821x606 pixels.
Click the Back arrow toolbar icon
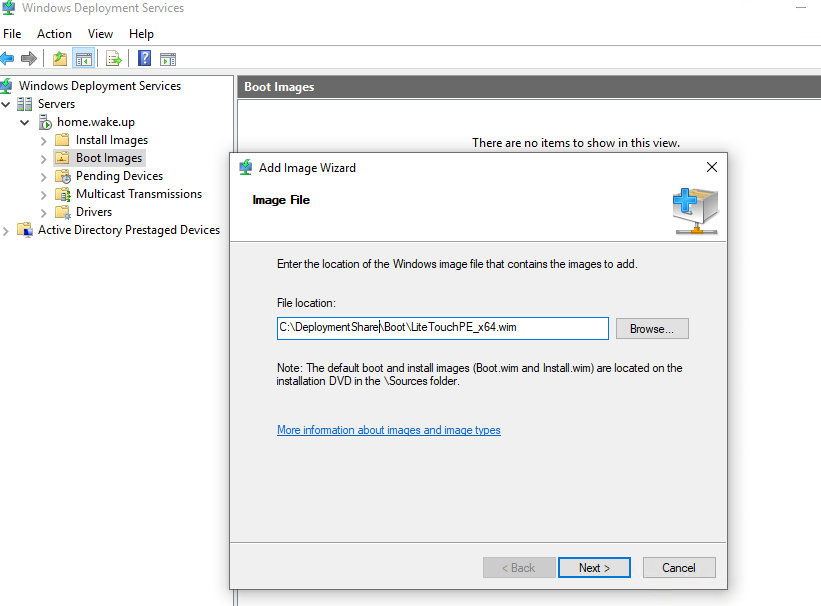click(x=7, y=58)
